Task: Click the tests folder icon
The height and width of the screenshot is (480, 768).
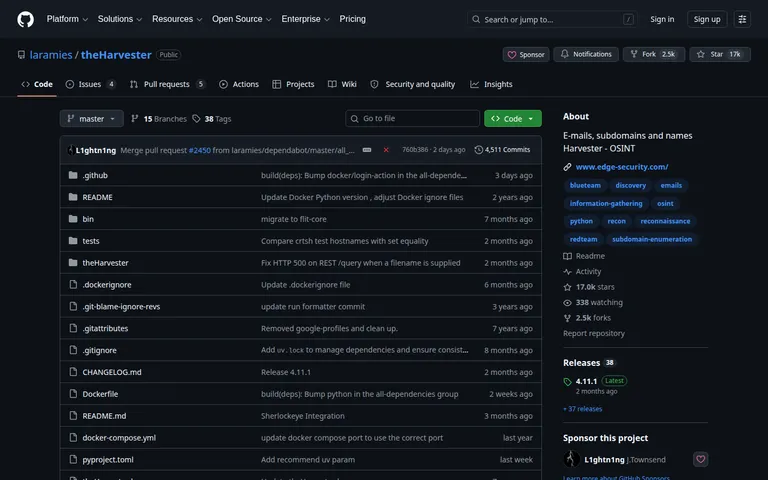Action: pyautogui.click(x=73, y=241)
